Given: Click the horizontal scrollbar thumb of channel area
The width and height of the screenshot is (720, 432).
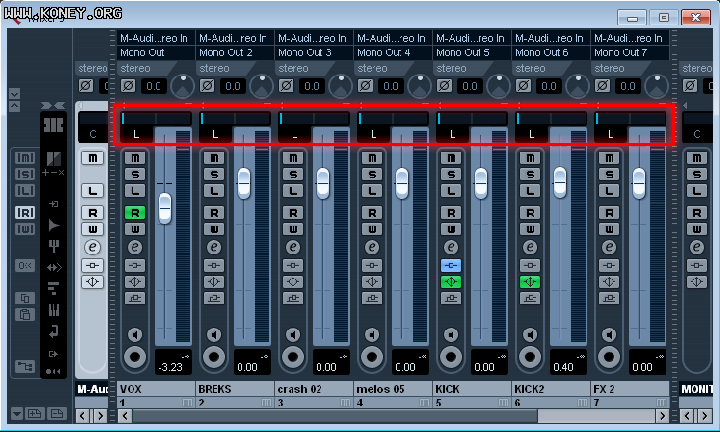Looking at the screenshot, I should (335, 416).
